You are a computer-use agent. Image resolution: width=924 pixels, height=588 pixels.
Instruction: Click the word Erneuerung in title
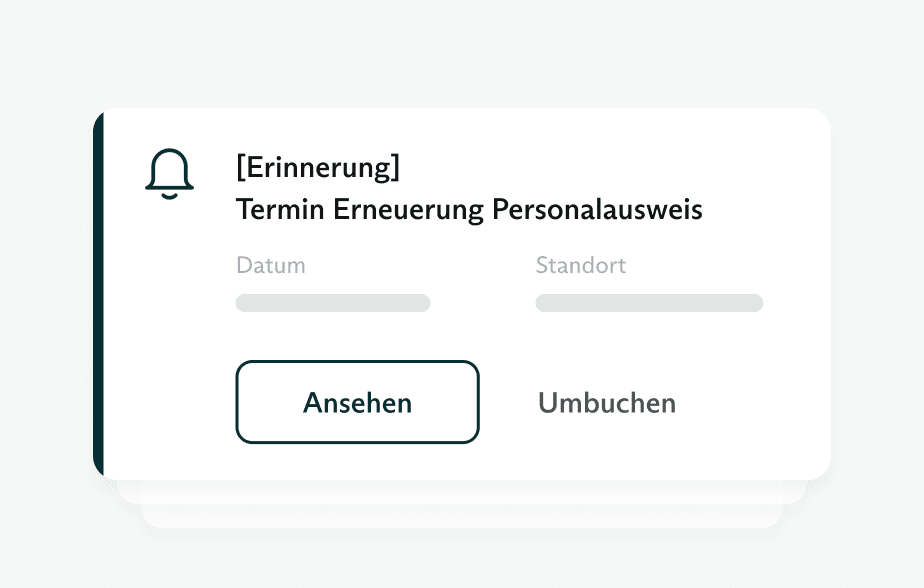point(408,211)
